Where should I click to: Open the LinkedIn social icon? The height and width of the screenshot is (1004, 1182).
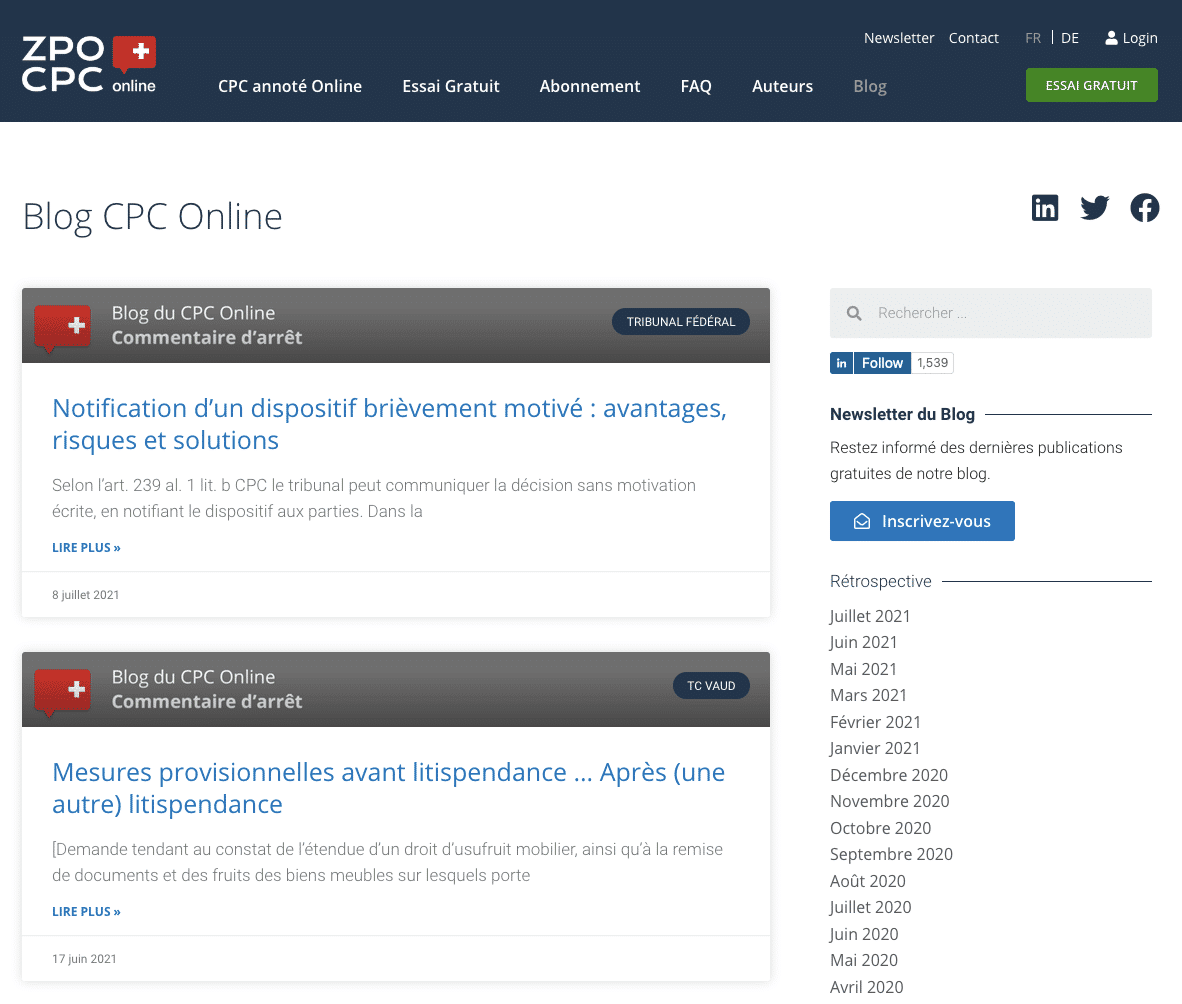(1045, 207)
